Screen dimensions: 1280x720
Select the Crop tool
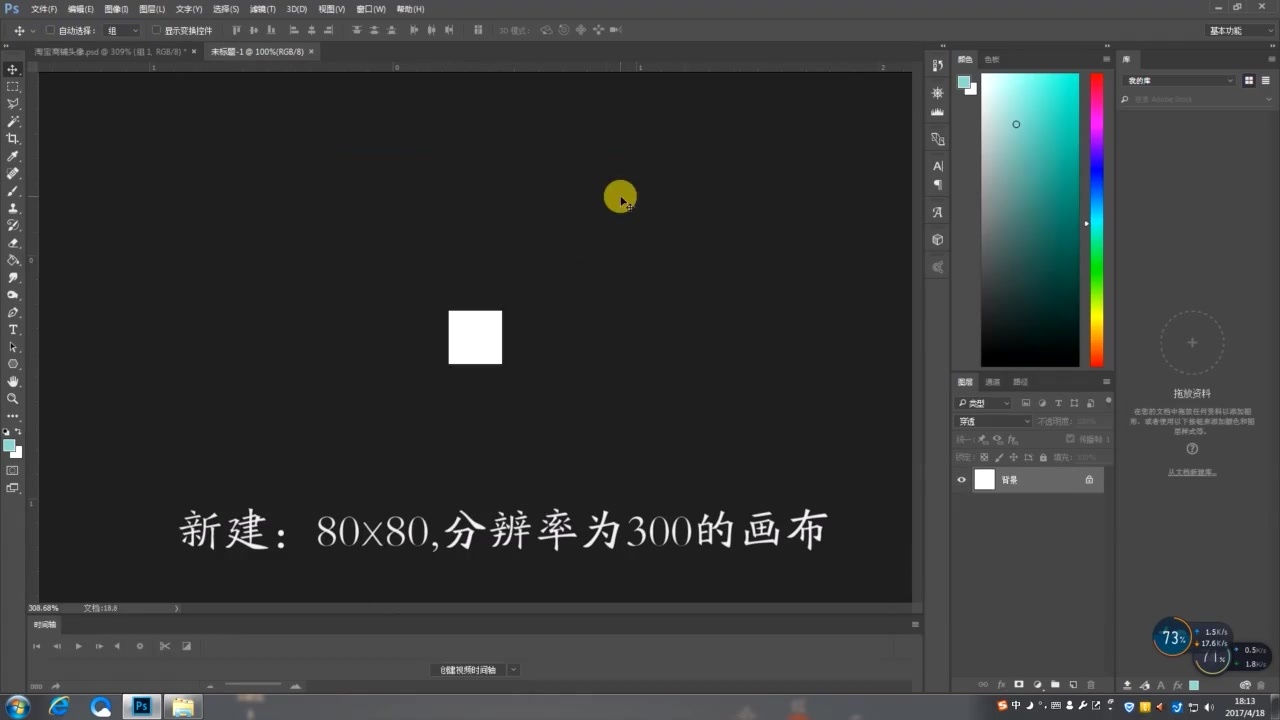pyautogui.click(x=13, y=139)
